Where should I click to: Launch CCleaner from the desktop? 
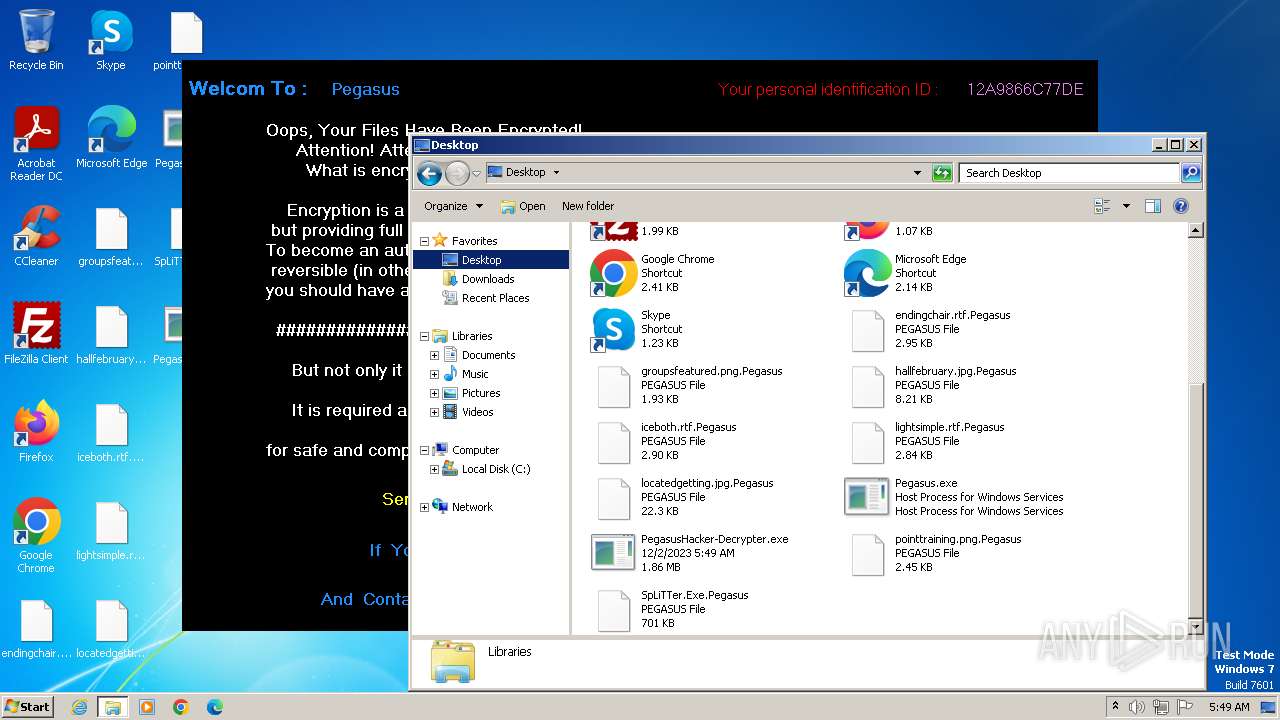pos(36,236)
